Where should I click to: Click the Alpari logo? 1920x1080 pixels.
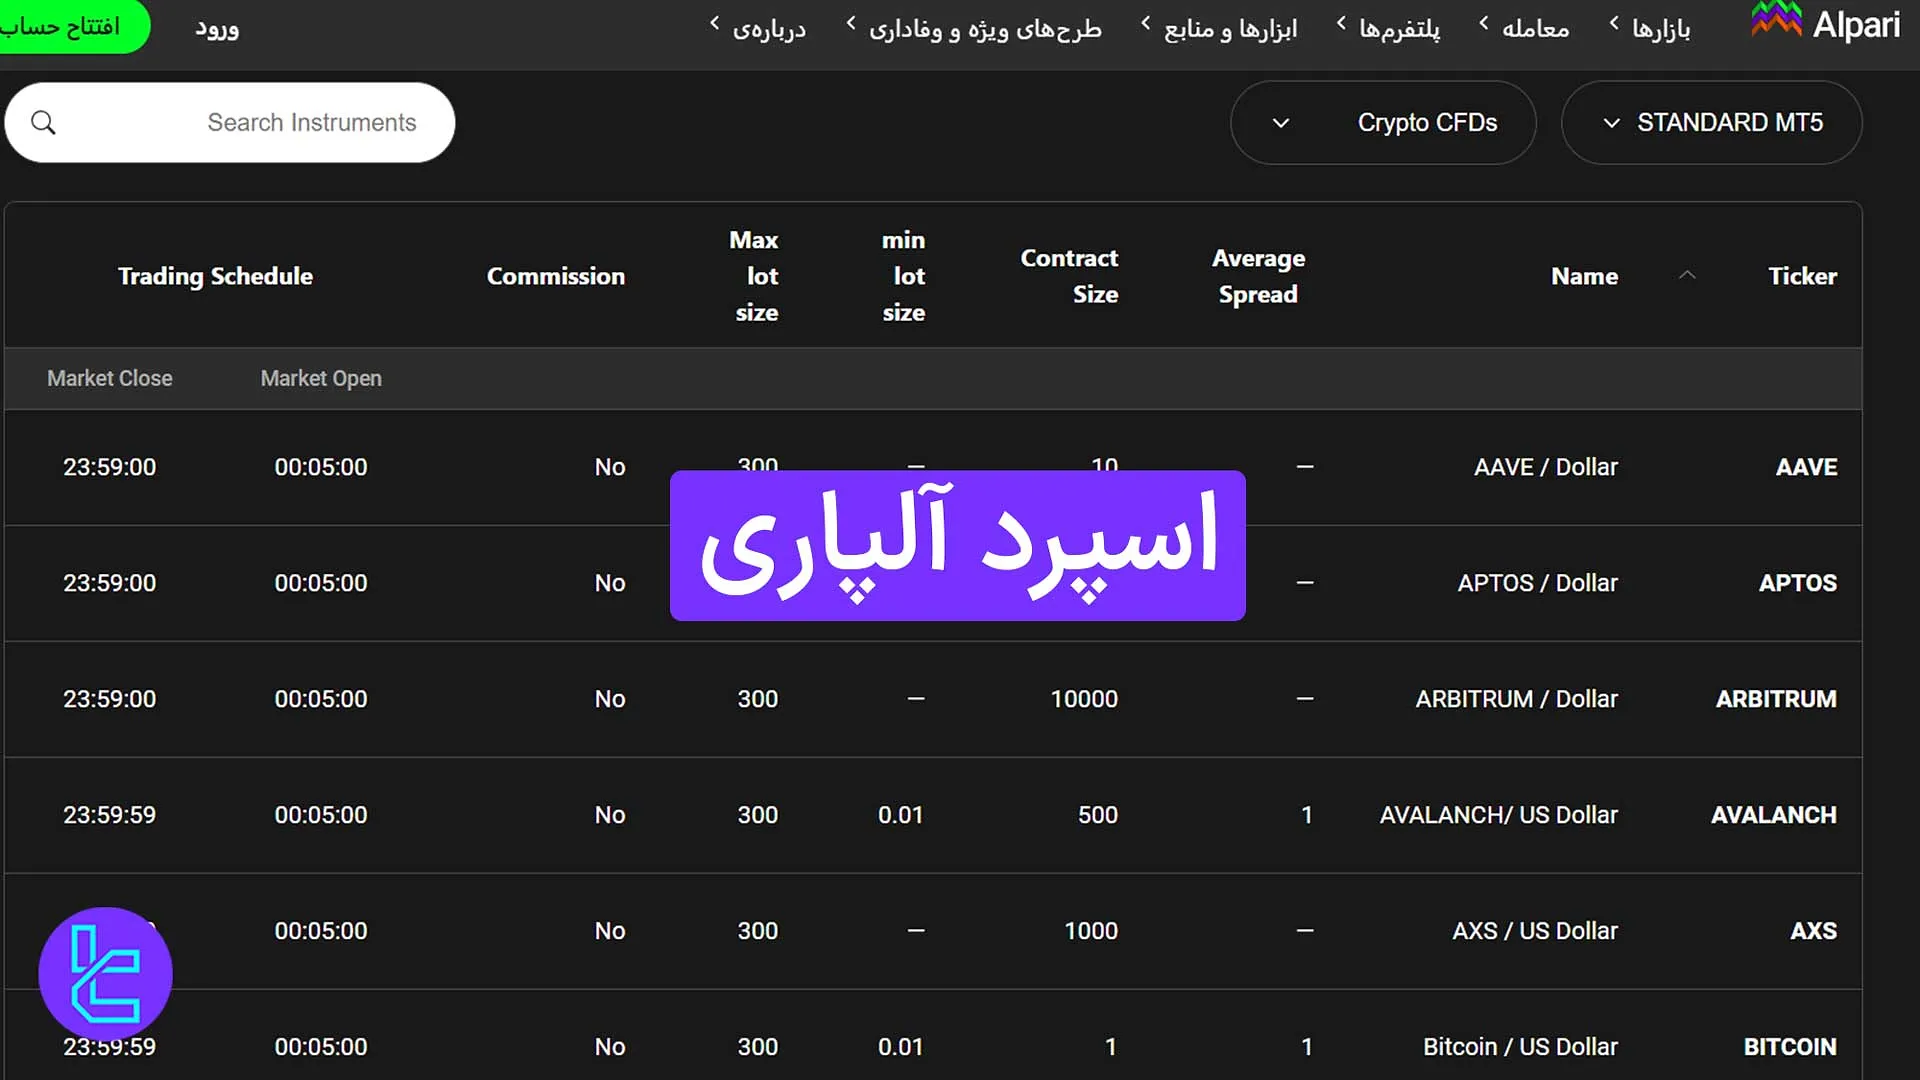click(1825, 25)
